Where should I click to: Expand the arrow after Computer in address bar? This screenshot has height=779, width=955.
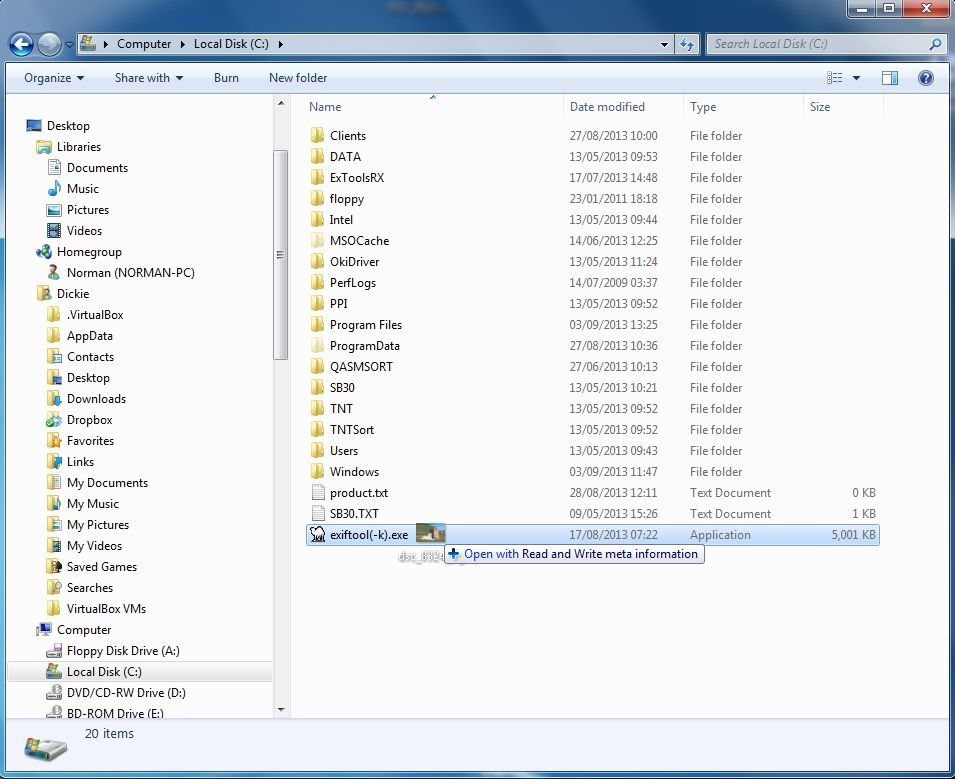(182, 44)
